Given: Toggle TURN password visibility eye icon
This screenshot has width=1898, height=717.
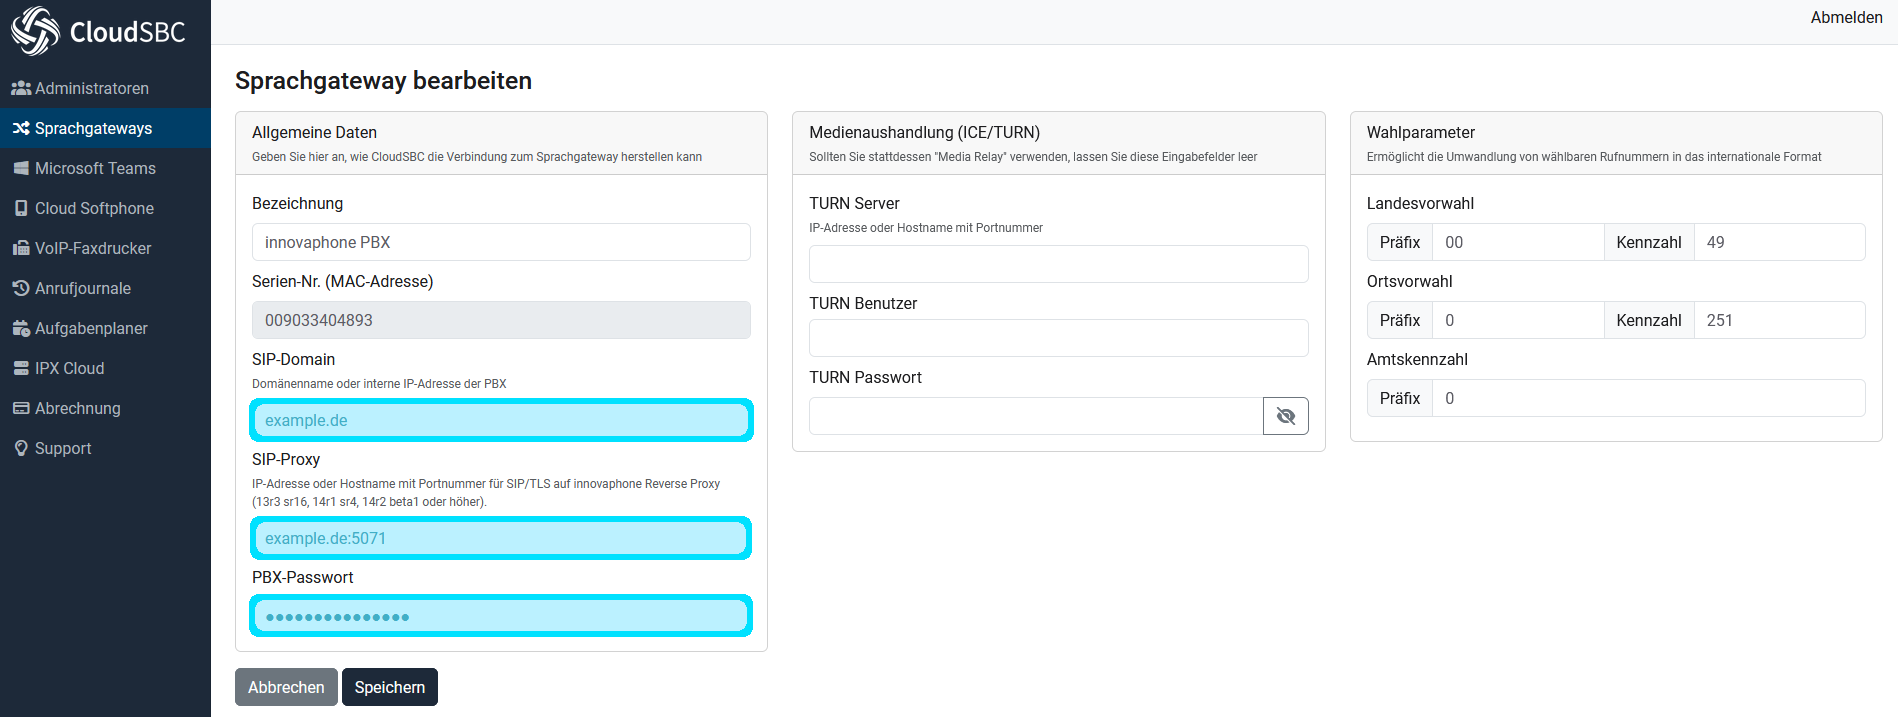Looking at the screenshot, I should click(1285, 416).
